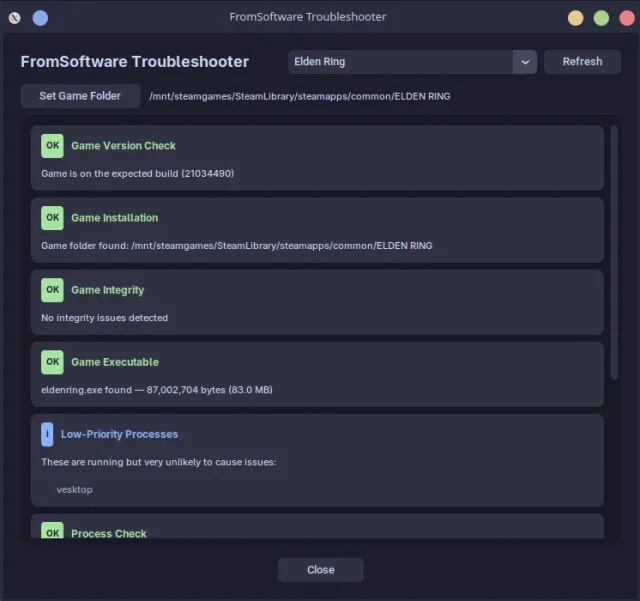Click the OK badge for Game Installation
This screenshot has width=640, height=601.
pos(52,218)
